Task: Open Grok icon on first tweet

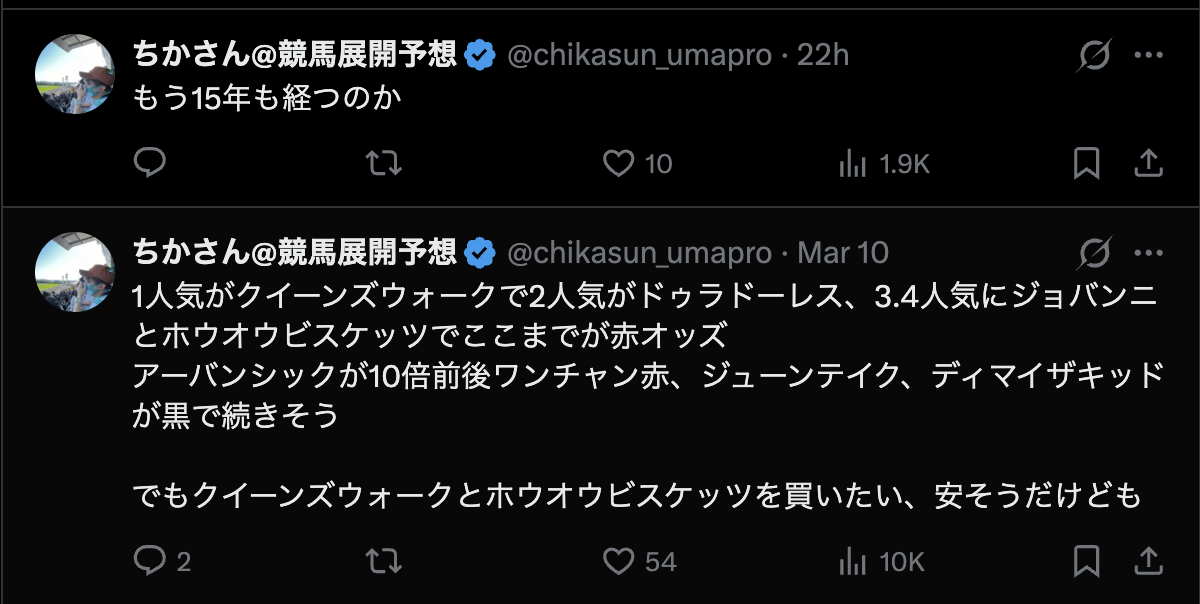Action: 1094,56
